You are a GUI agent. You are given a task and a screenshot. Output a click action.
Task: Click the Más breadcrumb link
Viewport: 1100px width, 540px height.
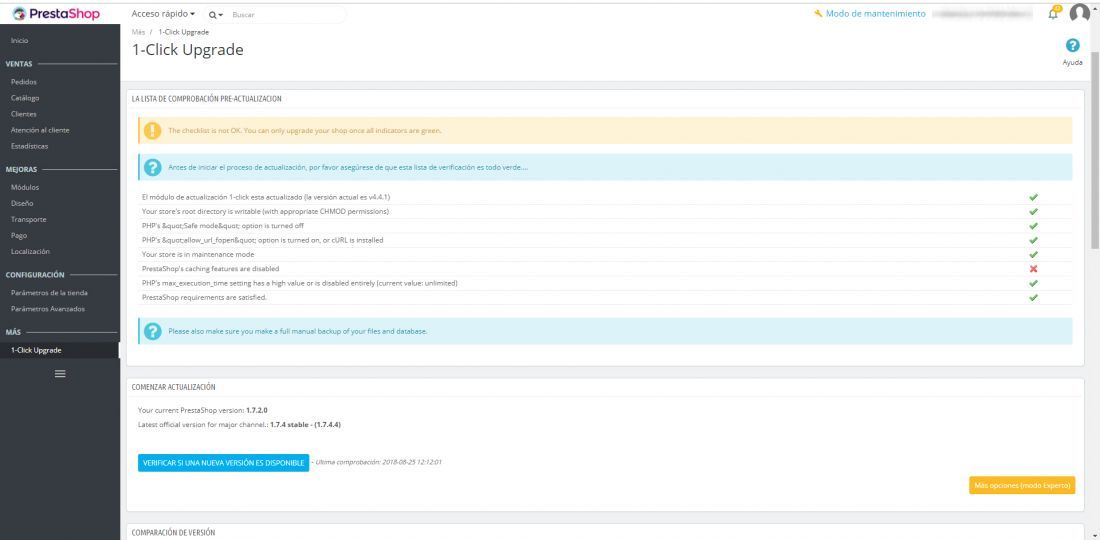138,32
